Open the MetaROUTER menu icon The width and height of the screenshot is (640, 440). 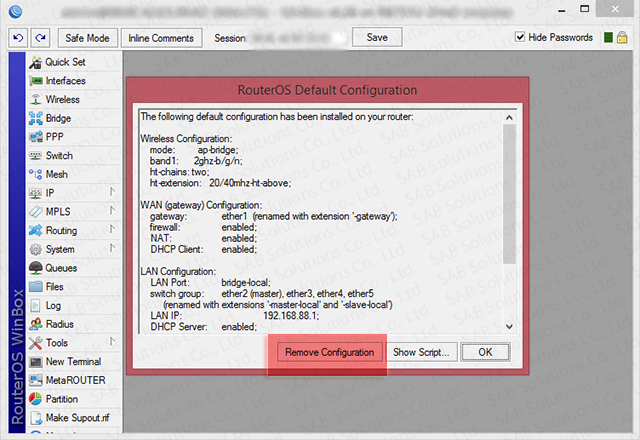tap(36, 380)
